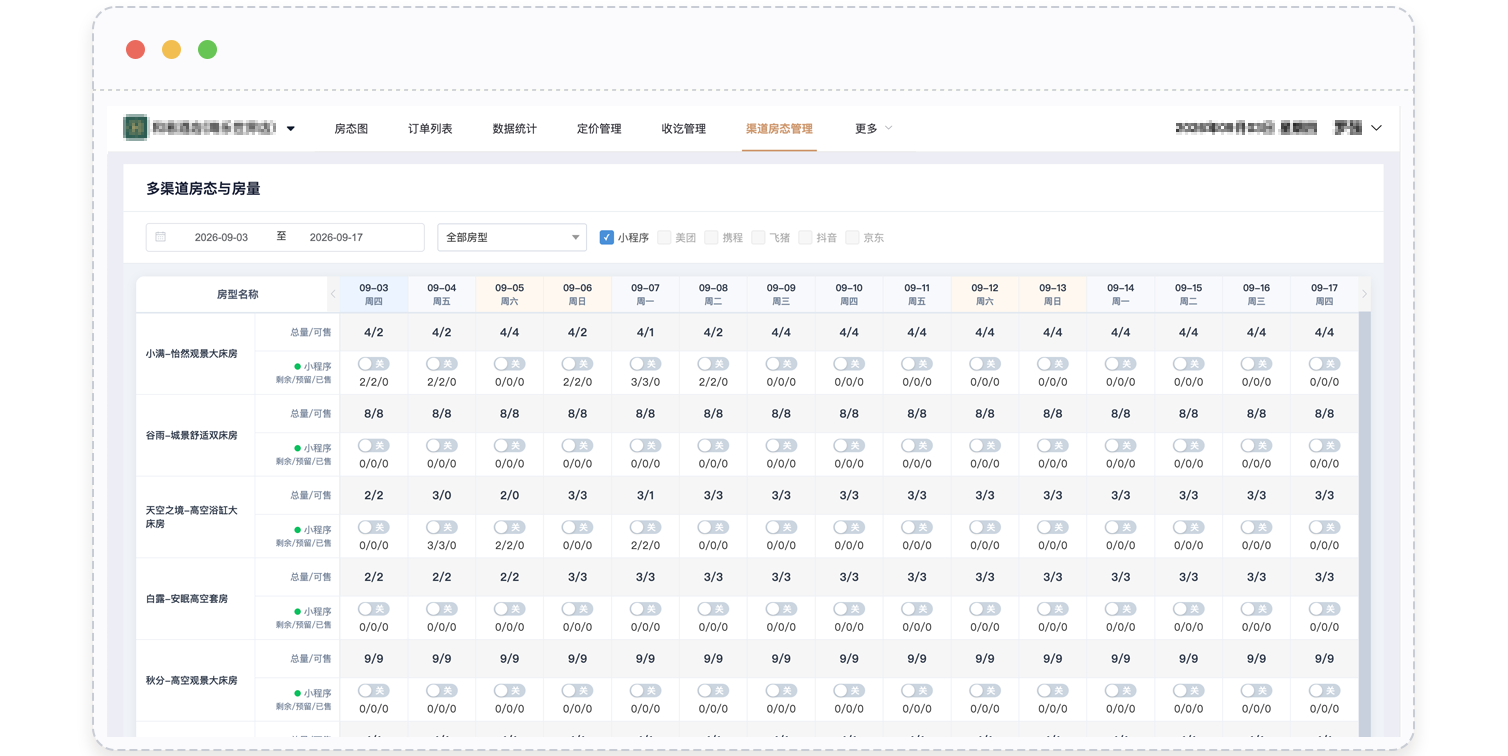Click the 09-05 周六 column header
The width and height of the screenshot is (1508, 756).
(509, 294)
